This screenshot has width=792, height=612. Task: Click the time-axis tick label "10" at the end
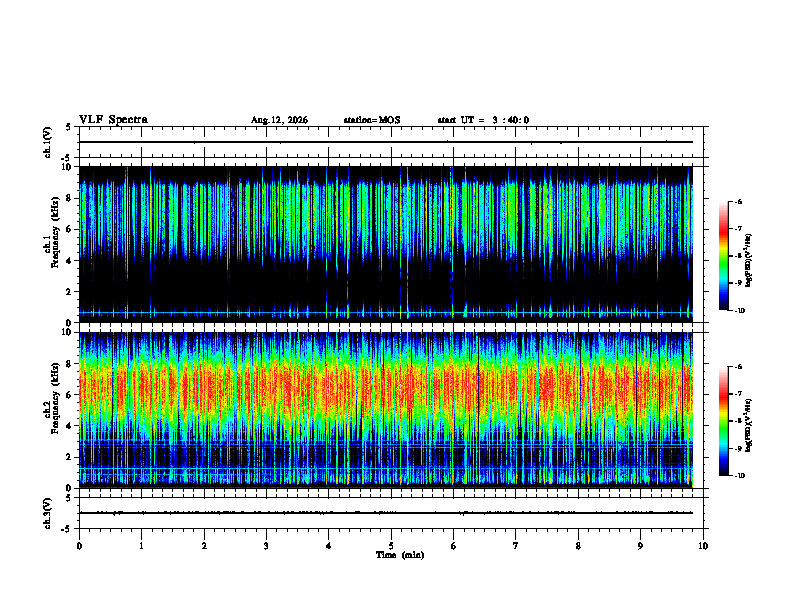[703, 546]
